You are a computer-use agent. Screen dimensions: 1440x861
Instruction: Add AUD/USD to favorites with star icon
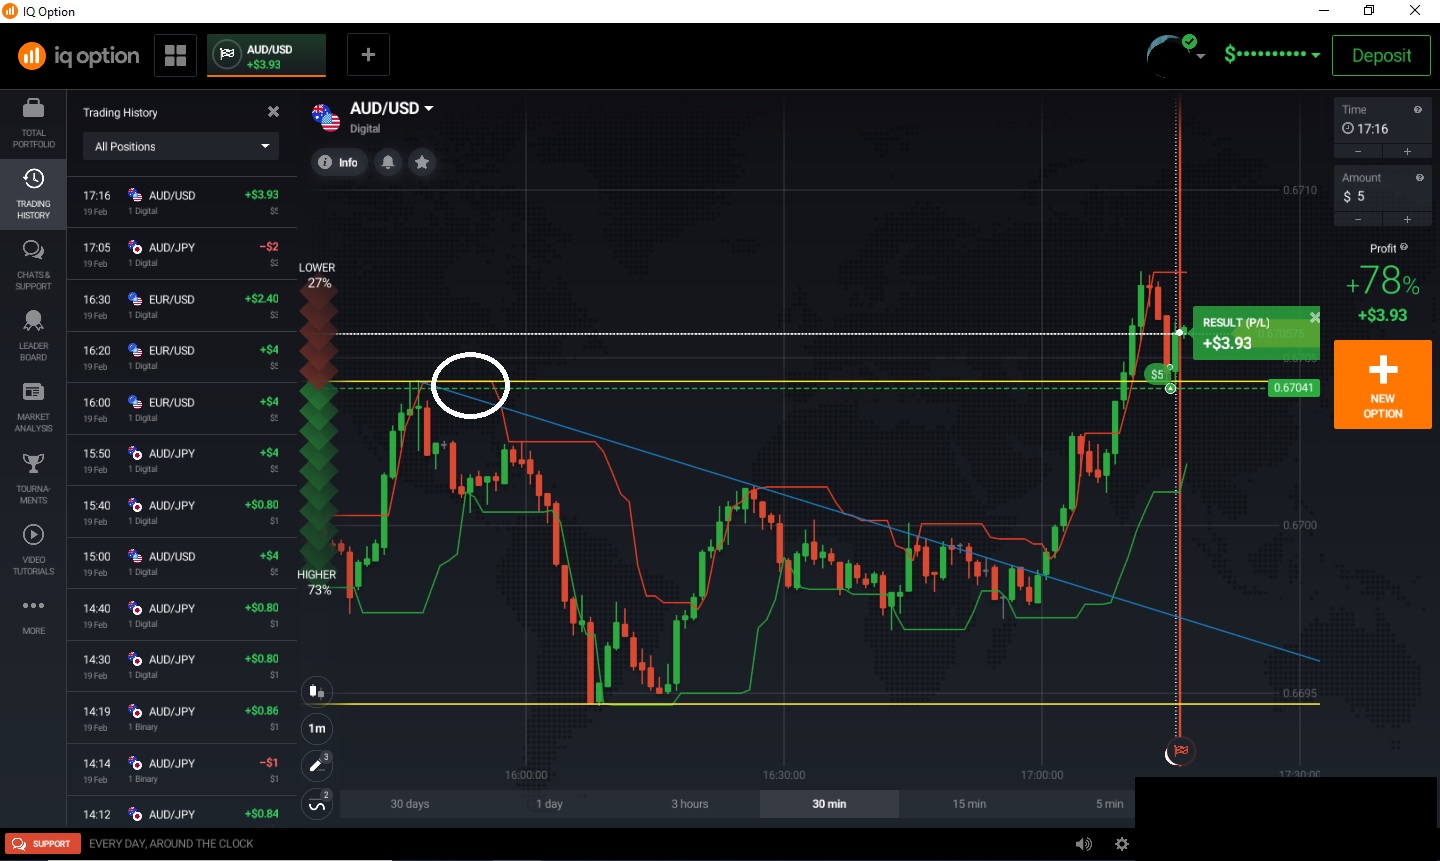point(422,162)
